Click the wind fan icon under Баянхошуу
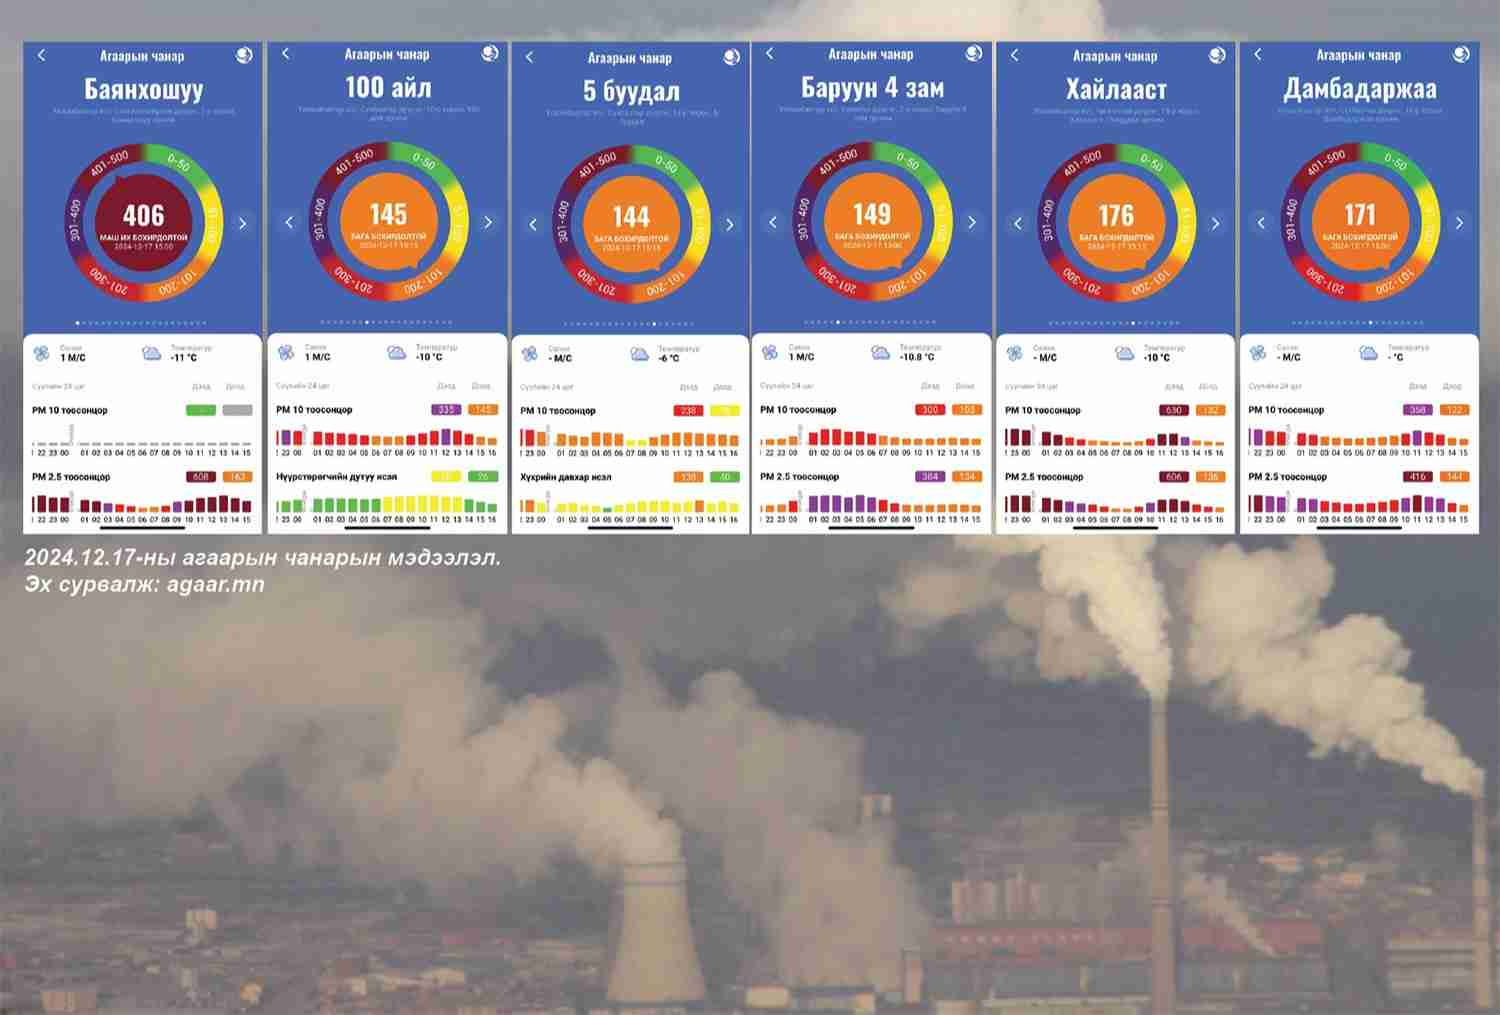Screen dimensions: 1500x1015 coord(41,353)
